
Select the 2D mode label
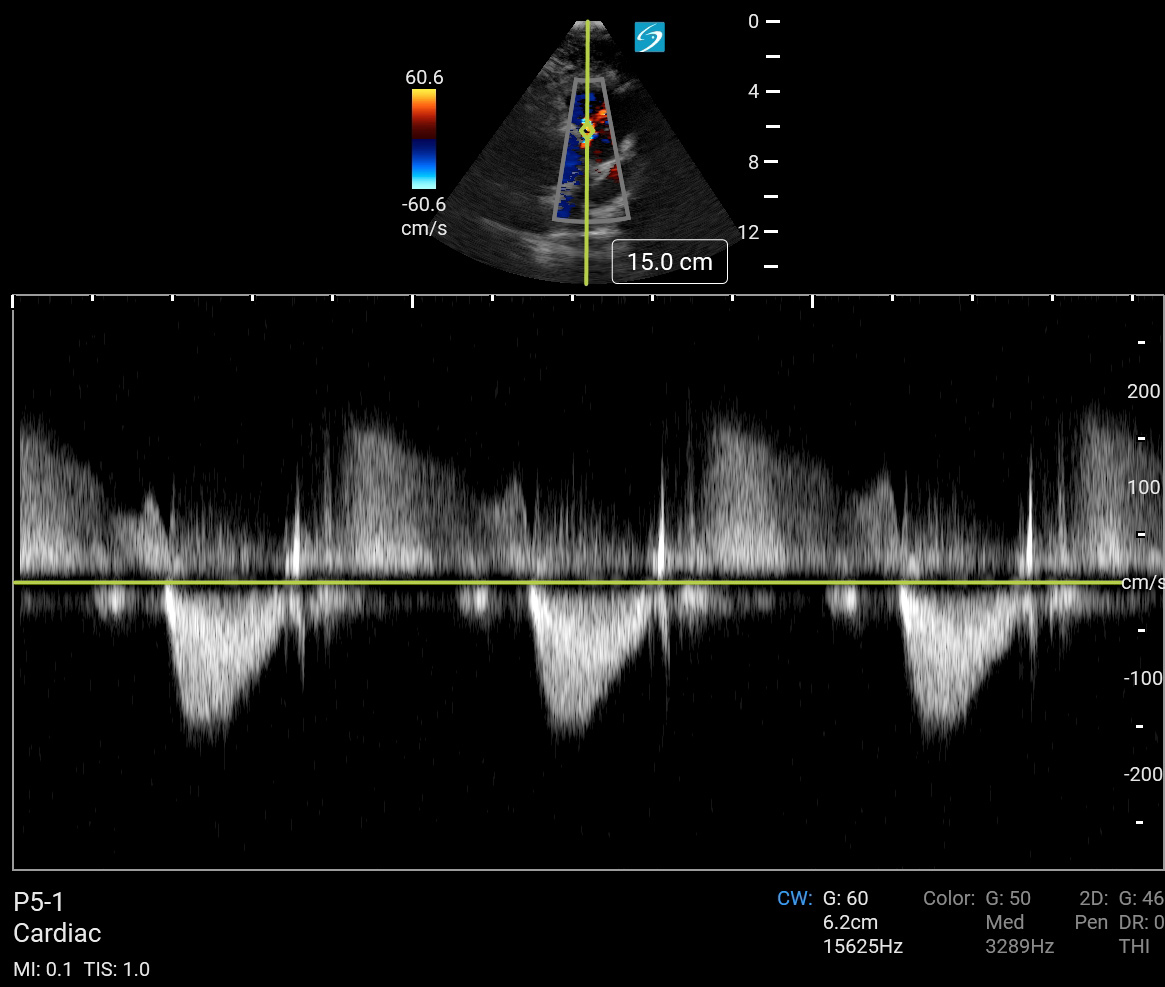point(1093,898)
